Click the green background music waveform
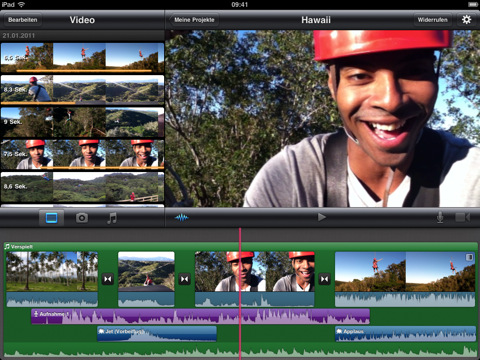480x360 pixels. [240, 351]
